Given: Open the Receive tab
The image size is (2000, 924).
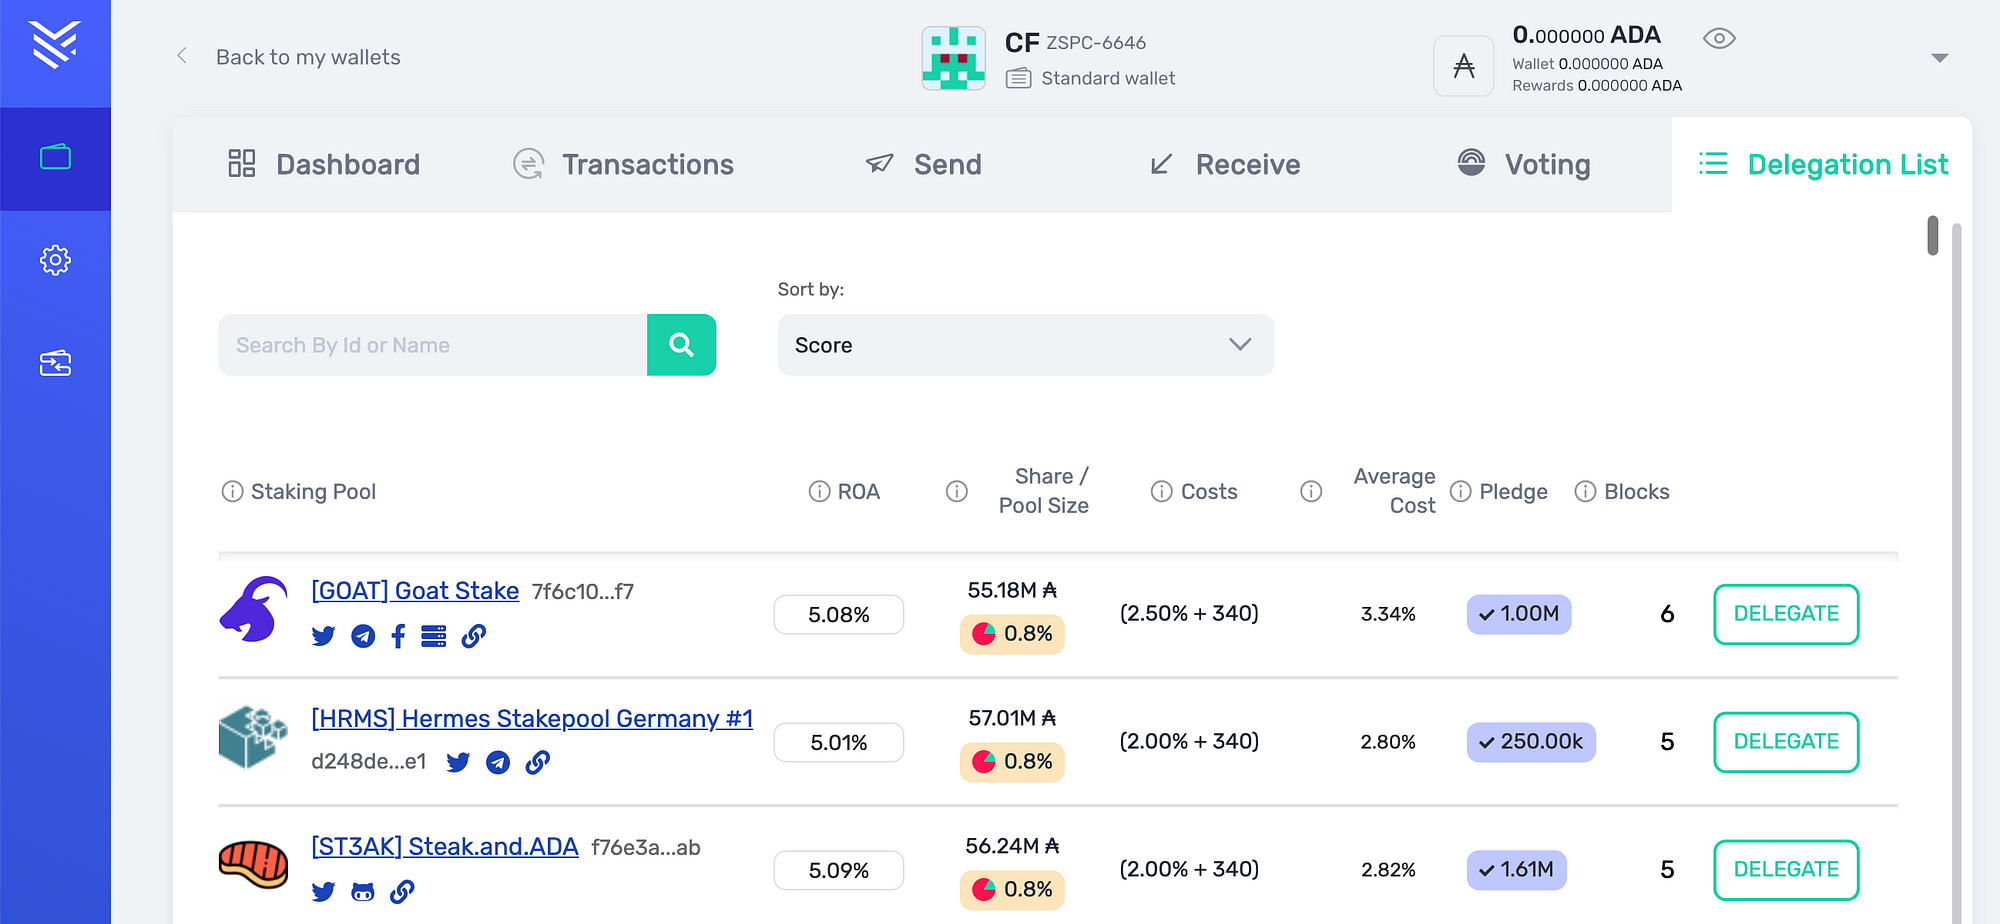Looking at the screenshot, I should [1224, 164].
